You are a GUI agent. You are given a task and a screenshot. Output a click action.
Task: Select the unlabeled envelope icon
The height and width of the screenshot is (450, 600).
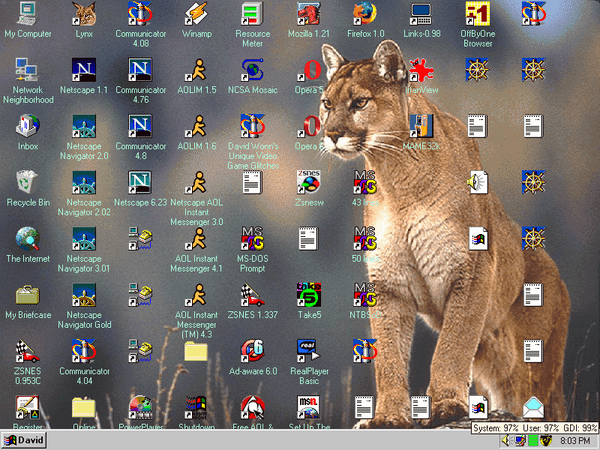(x=533, y=408)
